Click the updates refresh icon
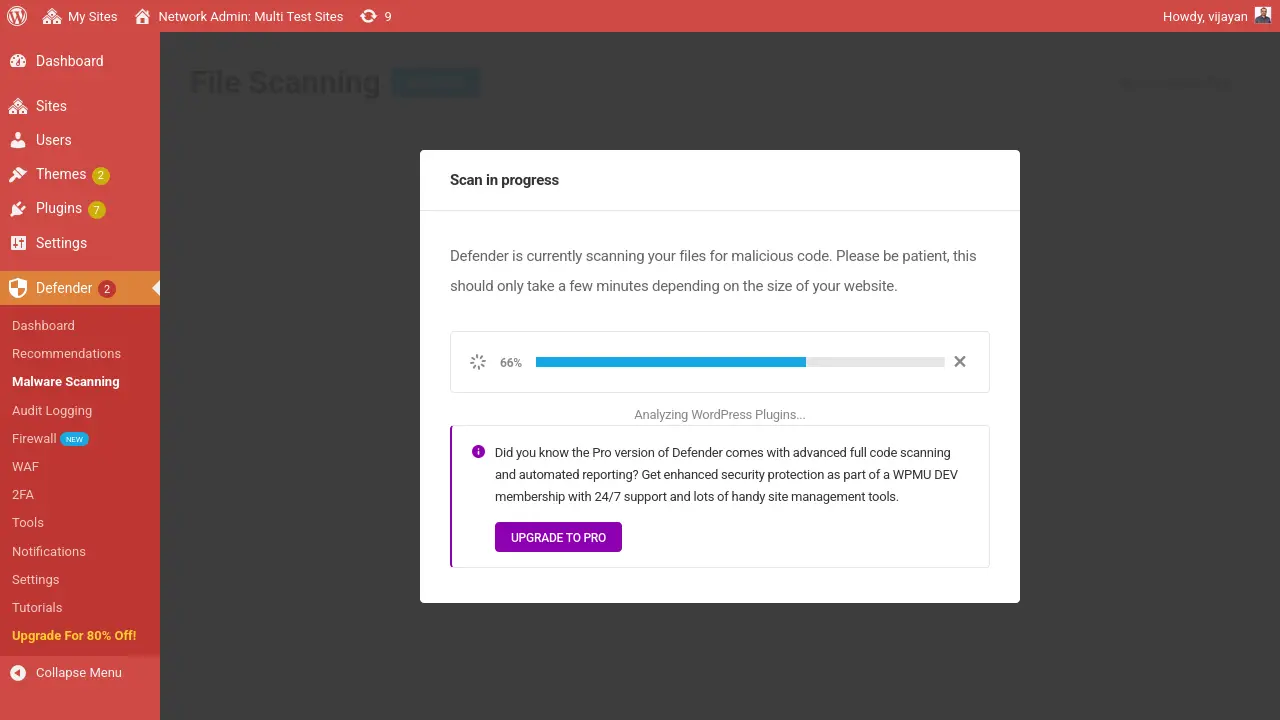Image resolution: width=1280 pixels, height=720 pixels. pos(369,16)
